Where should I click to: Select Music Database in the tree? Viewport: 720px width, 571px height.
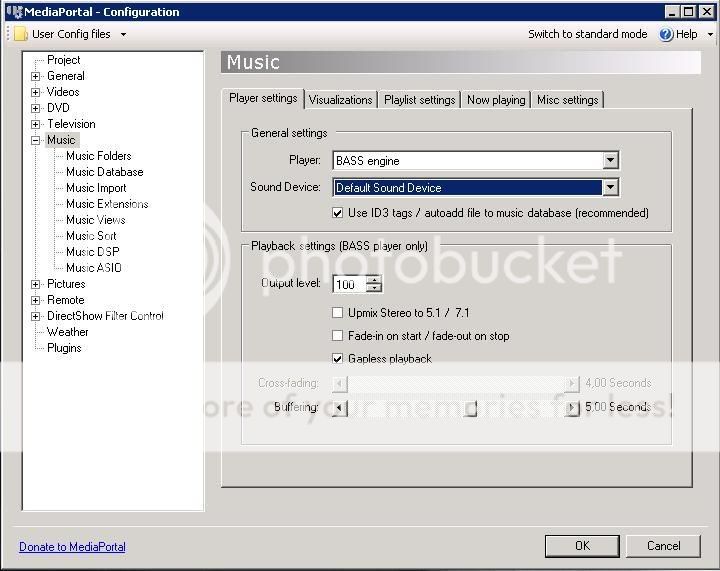click(105, 172)
